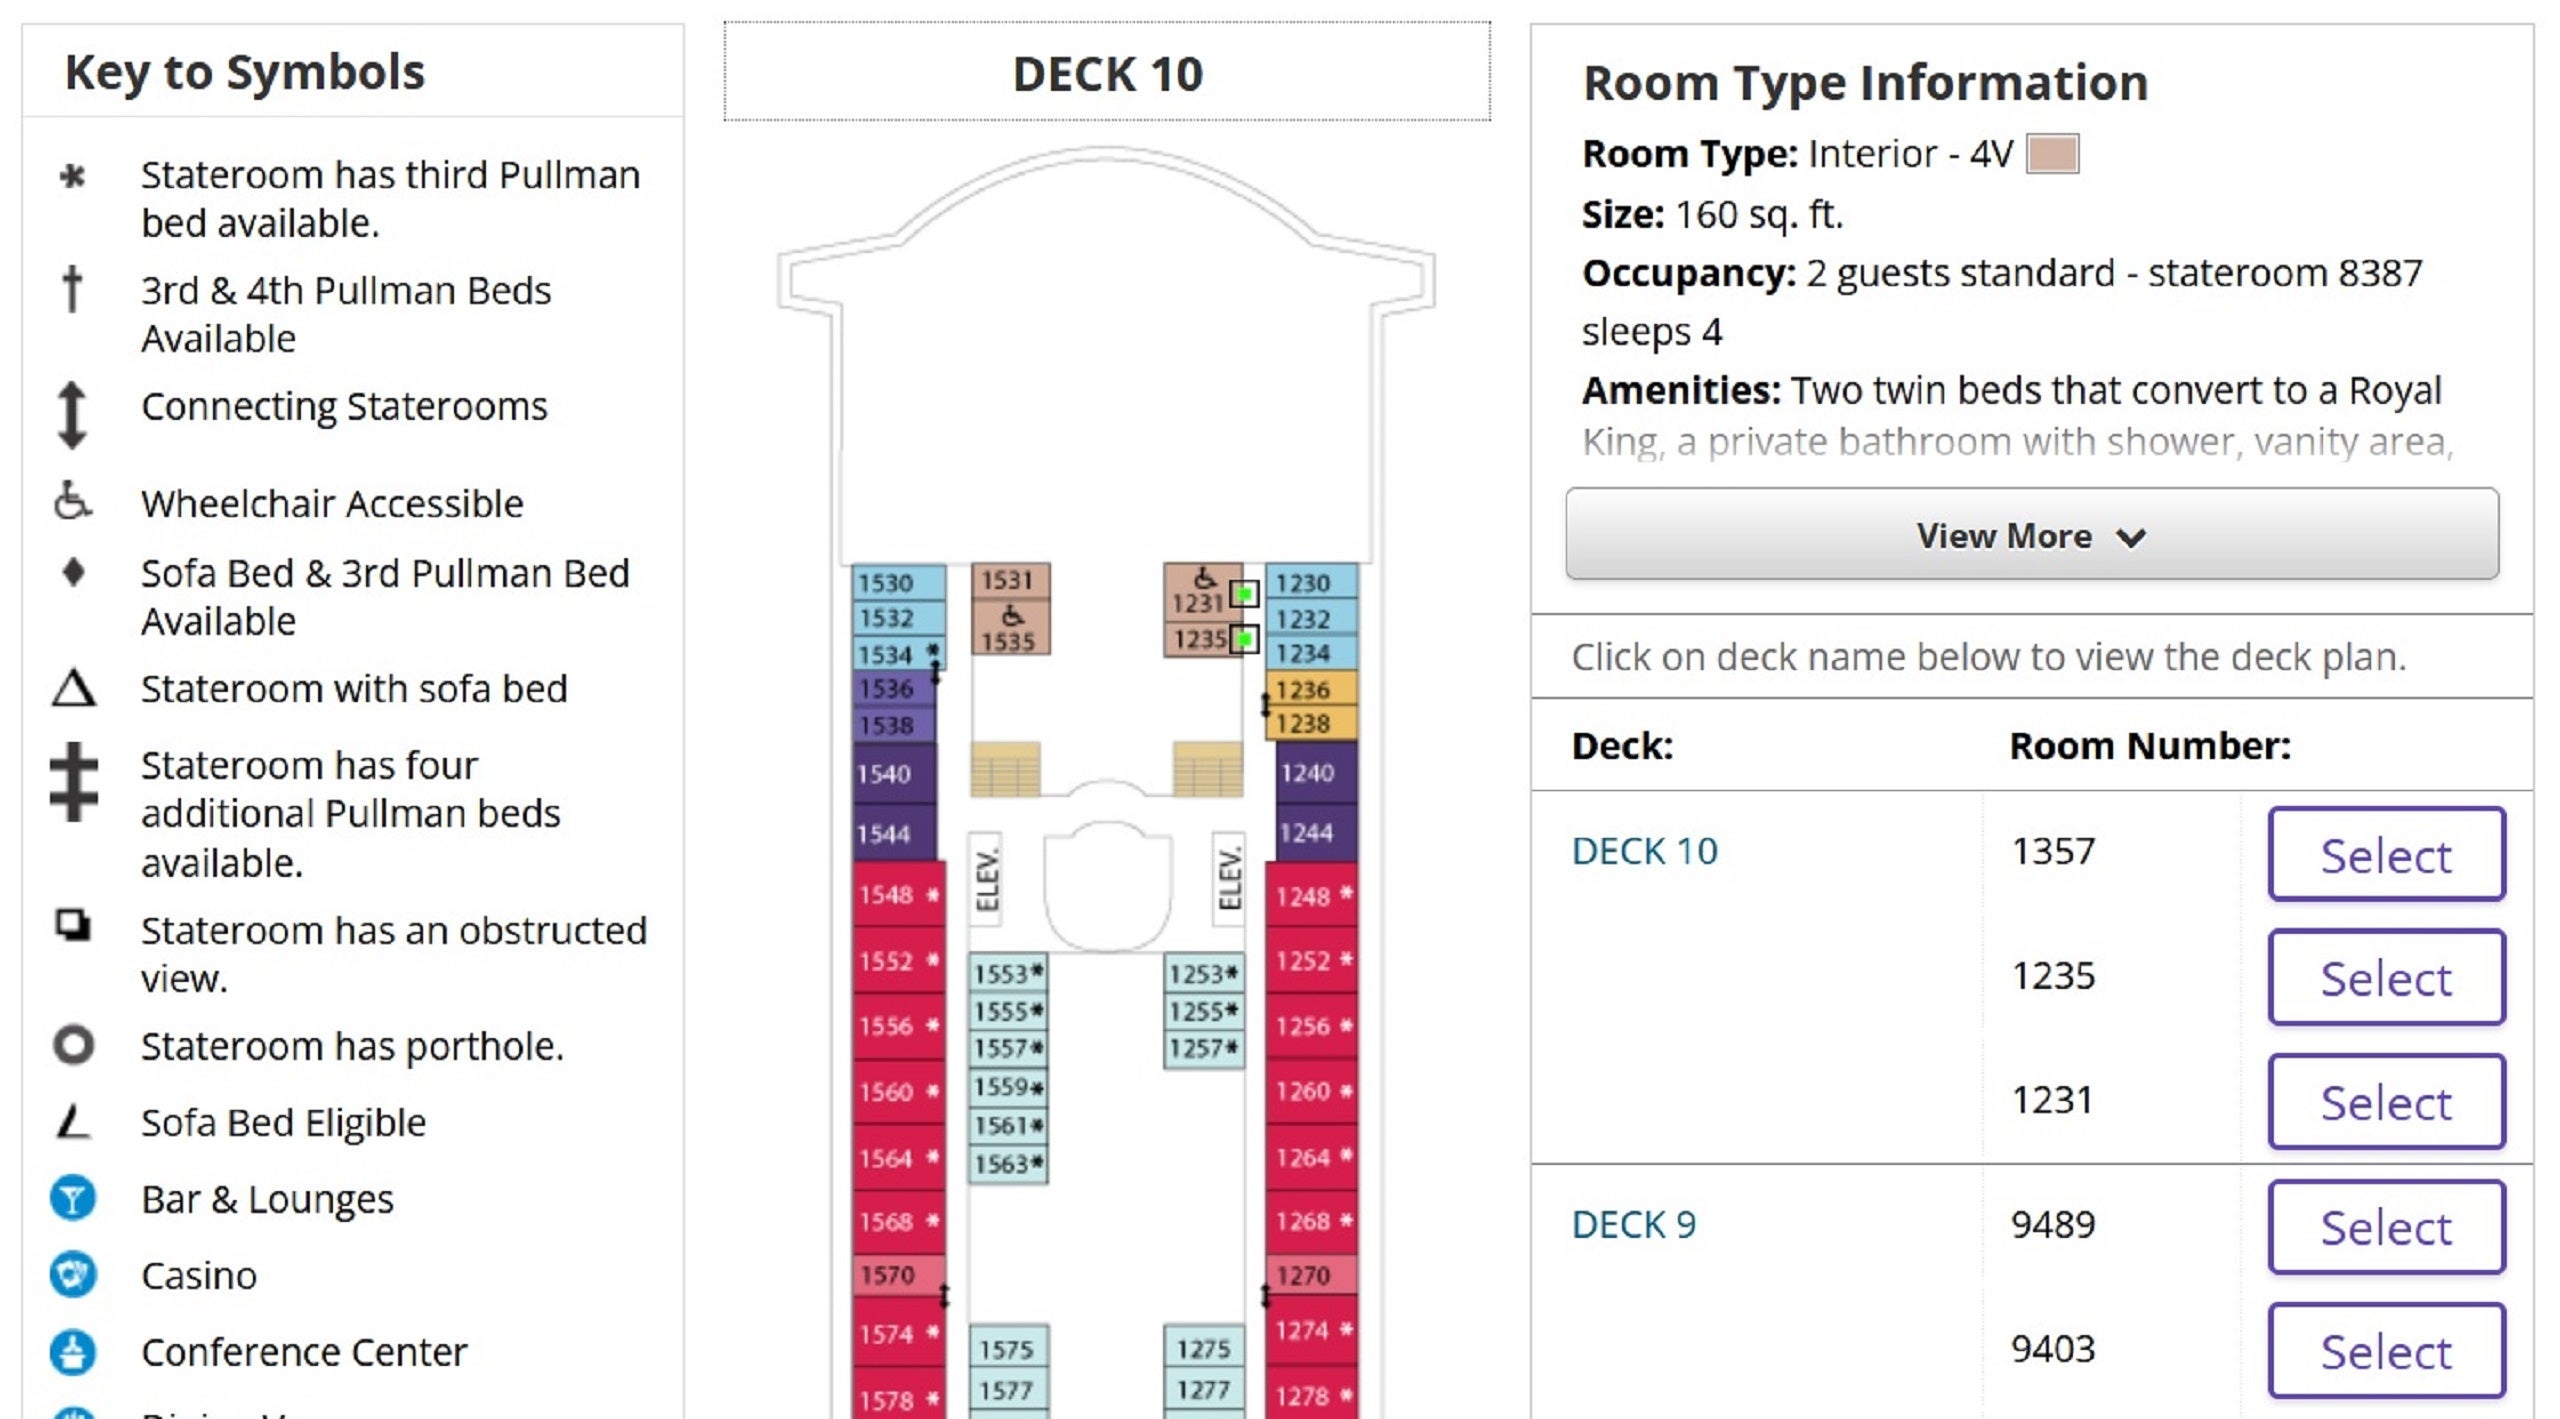Click the Connecting Staterooms arrow icon
This screenshot has height=1419, width=2560.
(72, 414)
